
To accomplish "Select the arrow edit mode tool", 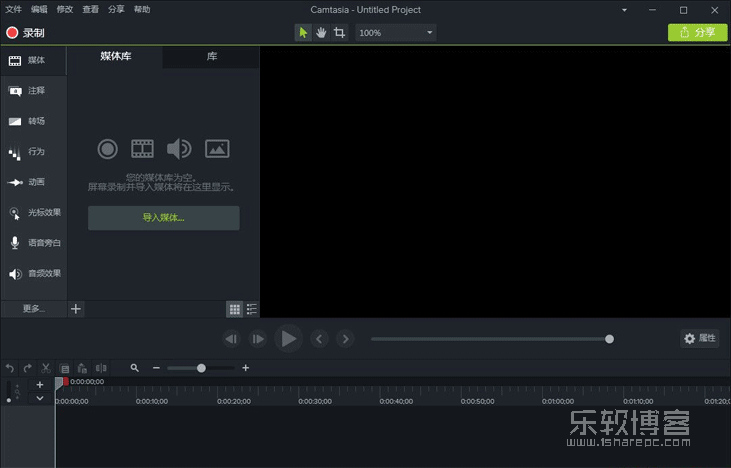I will [x=303, y=33].
